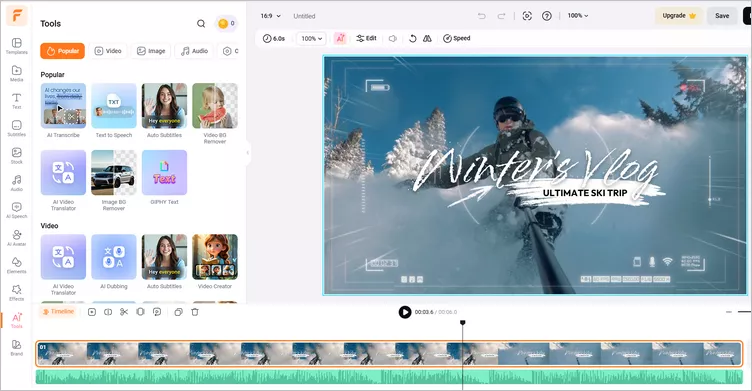
Task: Switch to the Popular tools tab
Action: point(62,51)
